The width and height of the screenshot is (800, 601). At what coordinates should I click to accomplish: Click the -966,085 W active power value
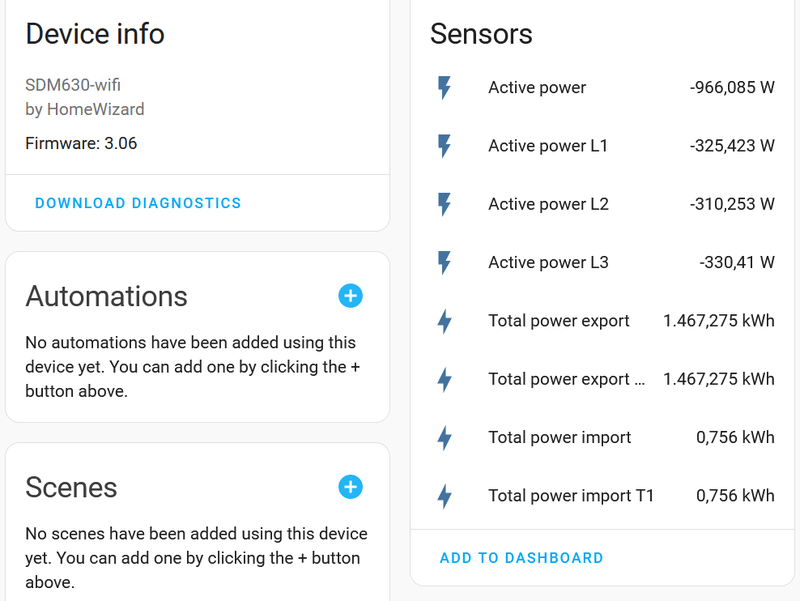coord(732,88)
